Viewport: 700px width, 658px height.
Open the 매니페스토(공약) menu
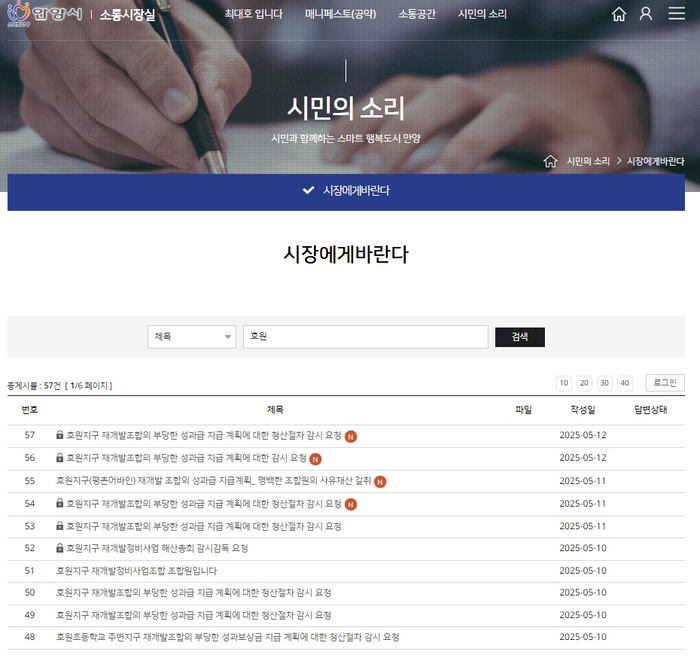340,14
